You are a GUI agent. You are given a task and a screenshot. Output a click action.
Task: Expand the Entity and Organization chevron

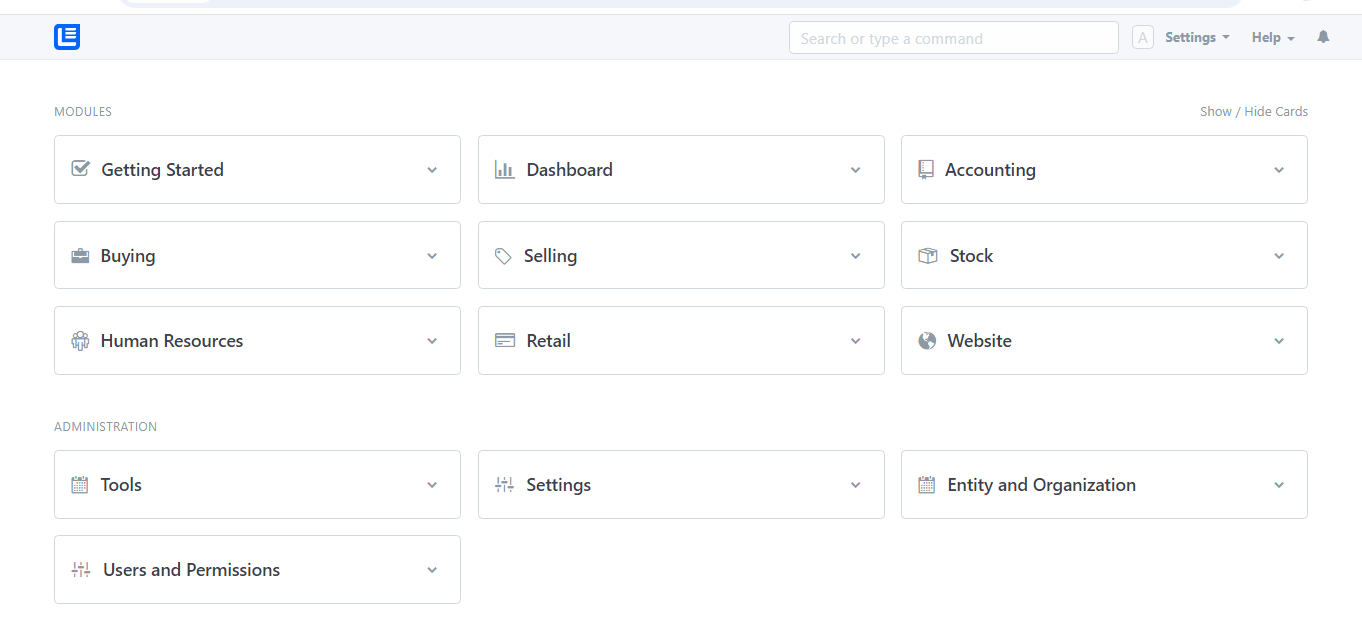point(1279,485)
